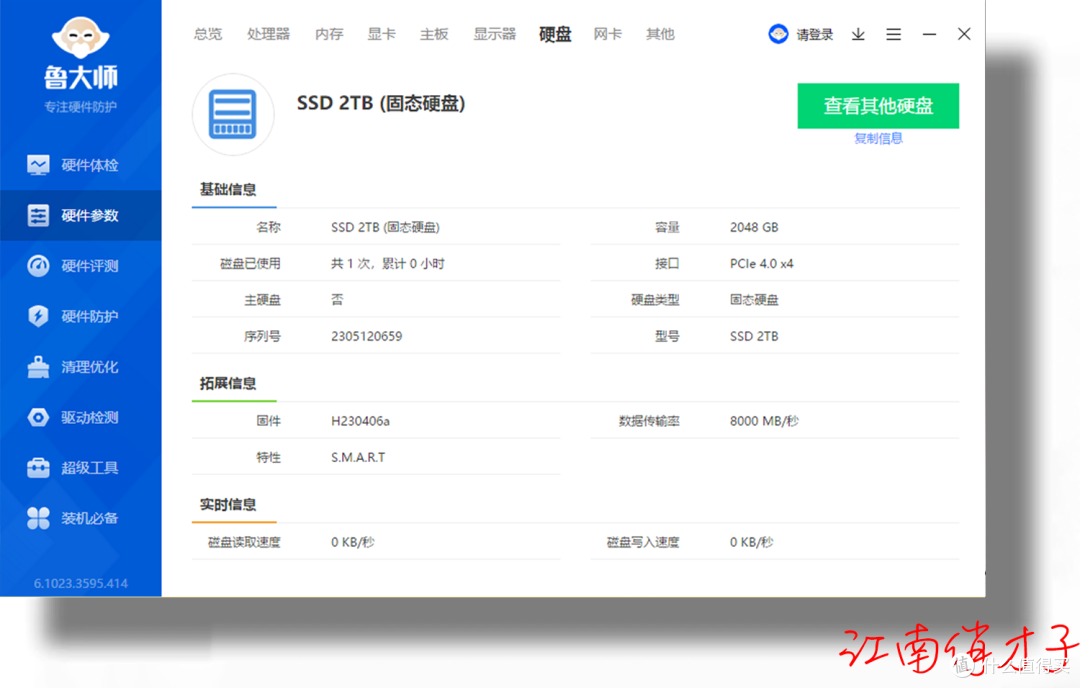Open 驱动检测 driver check
The height and width of the screenshot is (688, 1080).
pos(81,417)
